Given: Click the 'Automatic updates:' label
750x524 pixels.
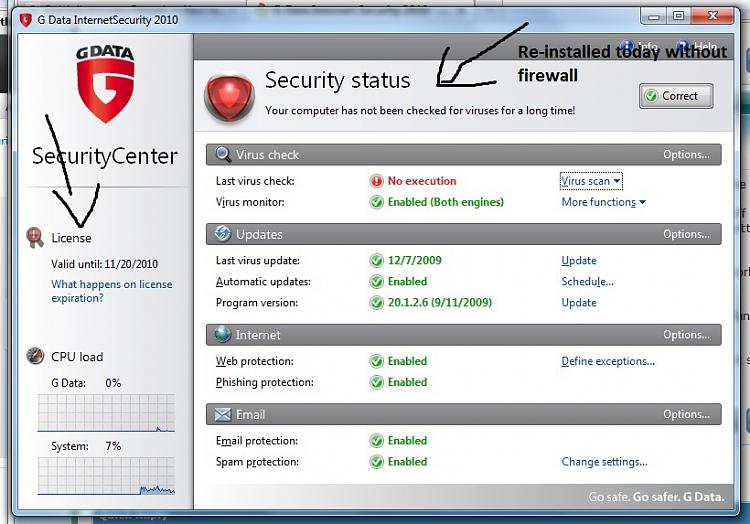Looking at the screenshot, I should coord(263,282).
